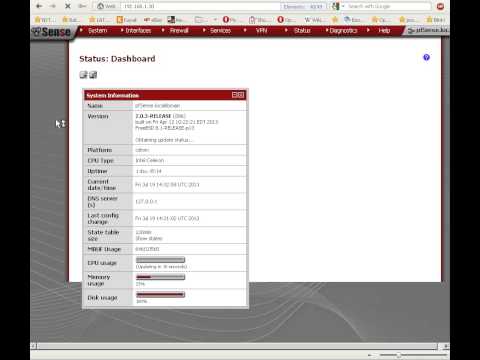This screenshot has width=480, height=360.
Task: Click the MBUF Usage row label
Action: click(x=104, y=249)
